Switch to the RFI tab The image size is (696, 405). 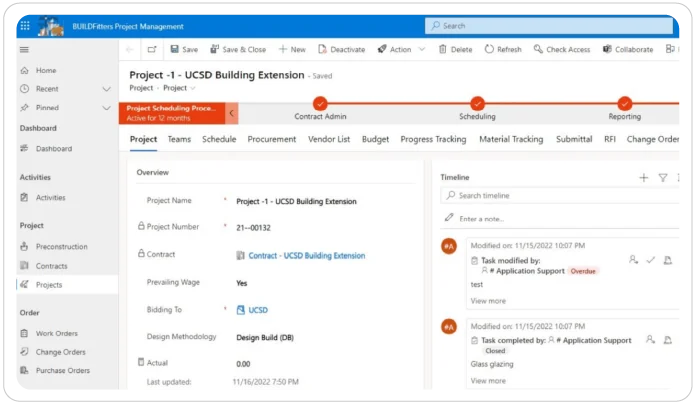(x=610, y=139)
